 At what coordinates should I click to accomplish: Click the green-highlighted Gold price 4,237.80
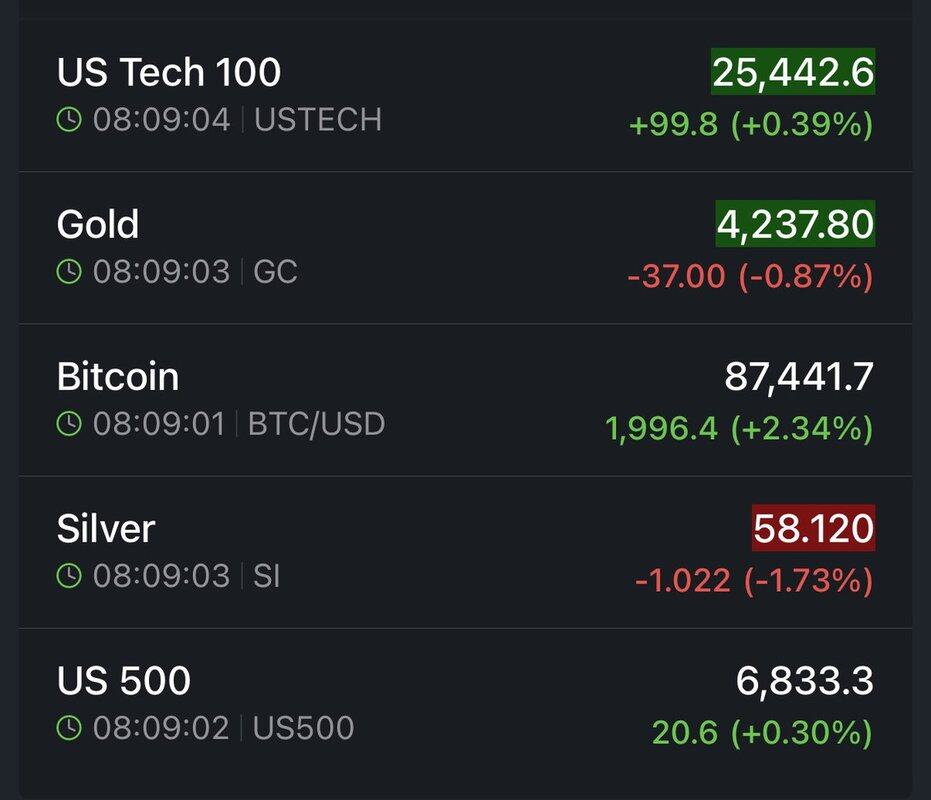(795, 224)
